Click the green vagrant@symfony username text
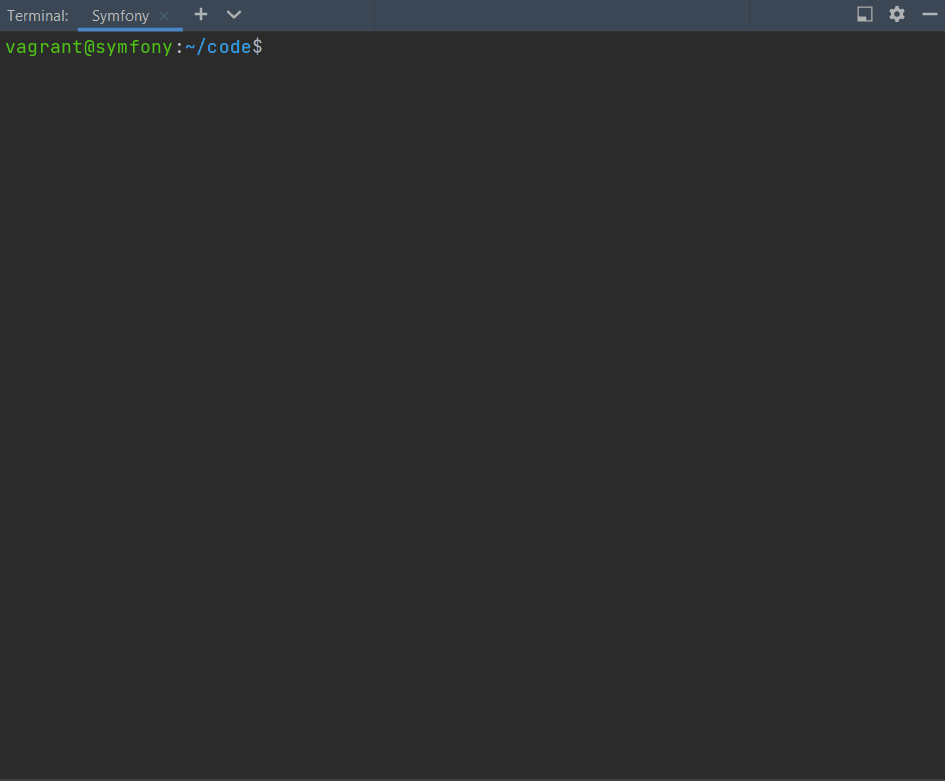The height and width of the screenshot is (781, 945). pyautogui.click(x=87, y=46)
